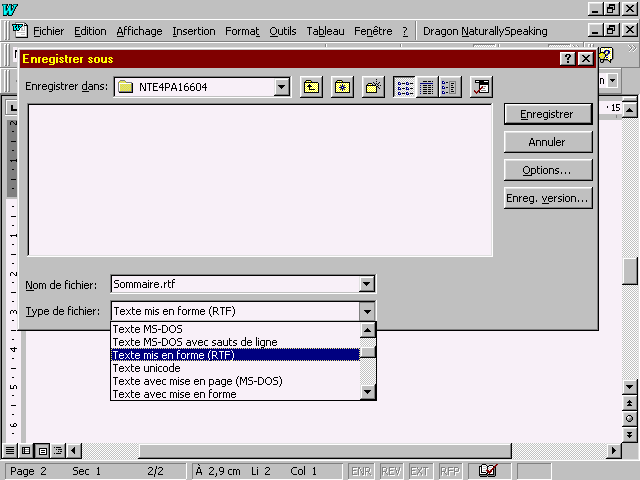Close the Enregistrer sous dialog
Viewport: 640px width, 480px height.
click(586, 59)
